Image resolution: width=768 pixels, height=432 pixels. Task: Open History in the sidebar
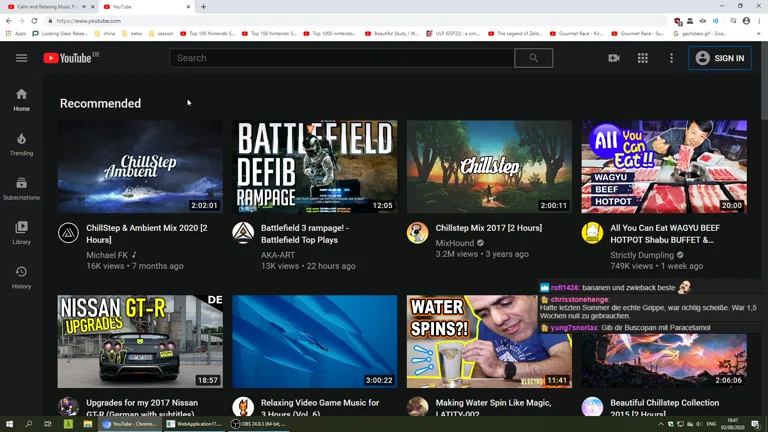(21, 277)
